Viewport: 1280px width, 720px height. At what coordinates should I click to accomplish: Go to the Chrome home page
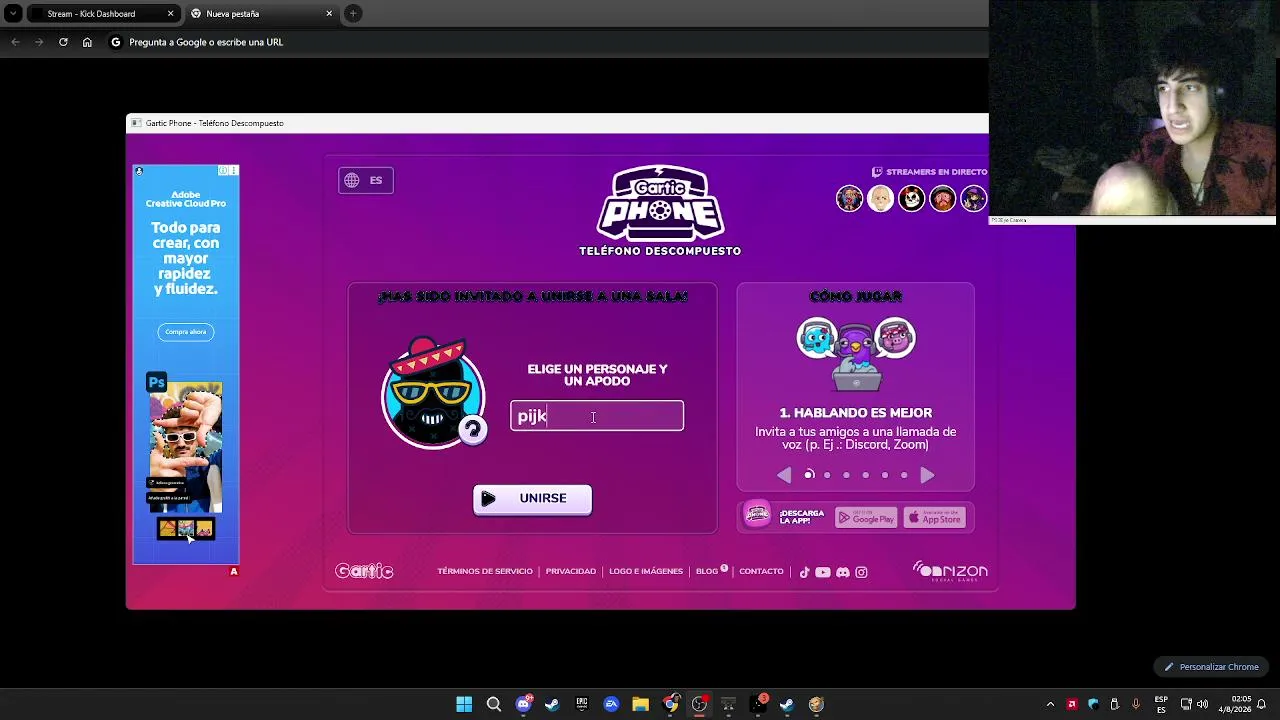[87, 42]
